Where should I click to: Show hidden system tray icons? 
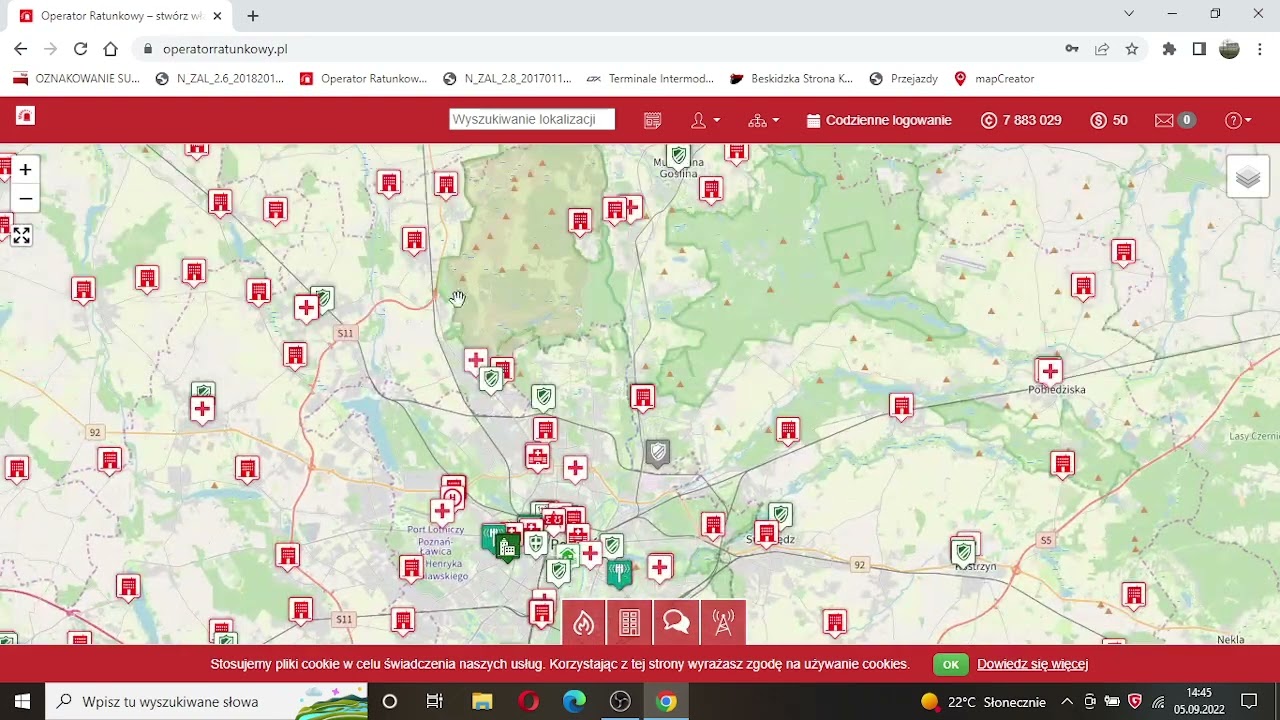1067,701
